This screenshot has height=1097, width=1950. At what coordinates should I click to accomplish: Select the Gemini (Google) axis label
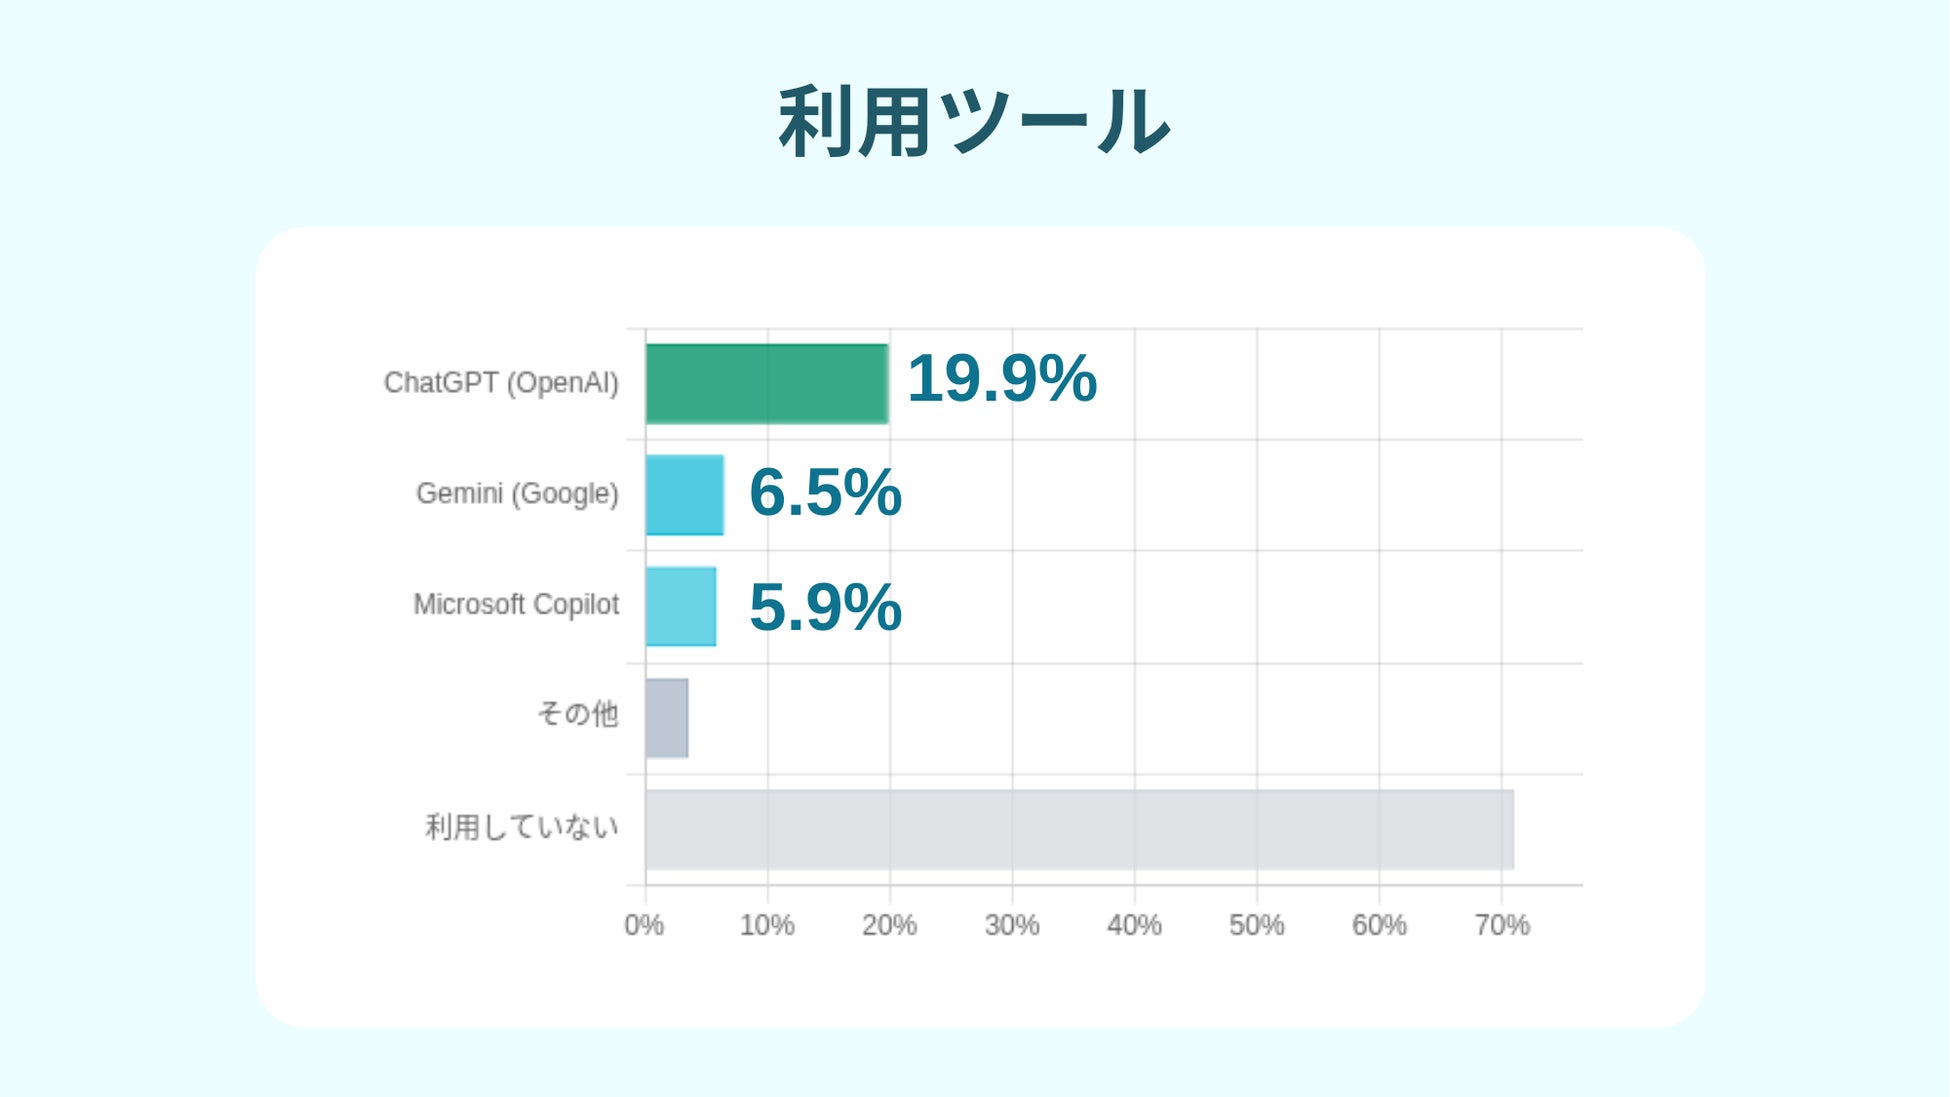click(517, 494)
